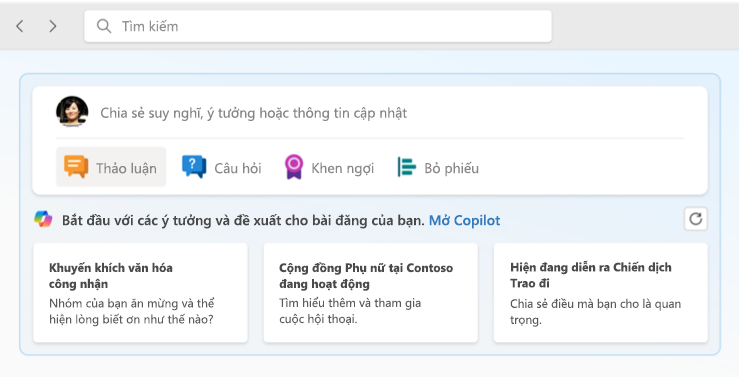
Task: Click the Copilot logo icon
Action: (43, 220)
